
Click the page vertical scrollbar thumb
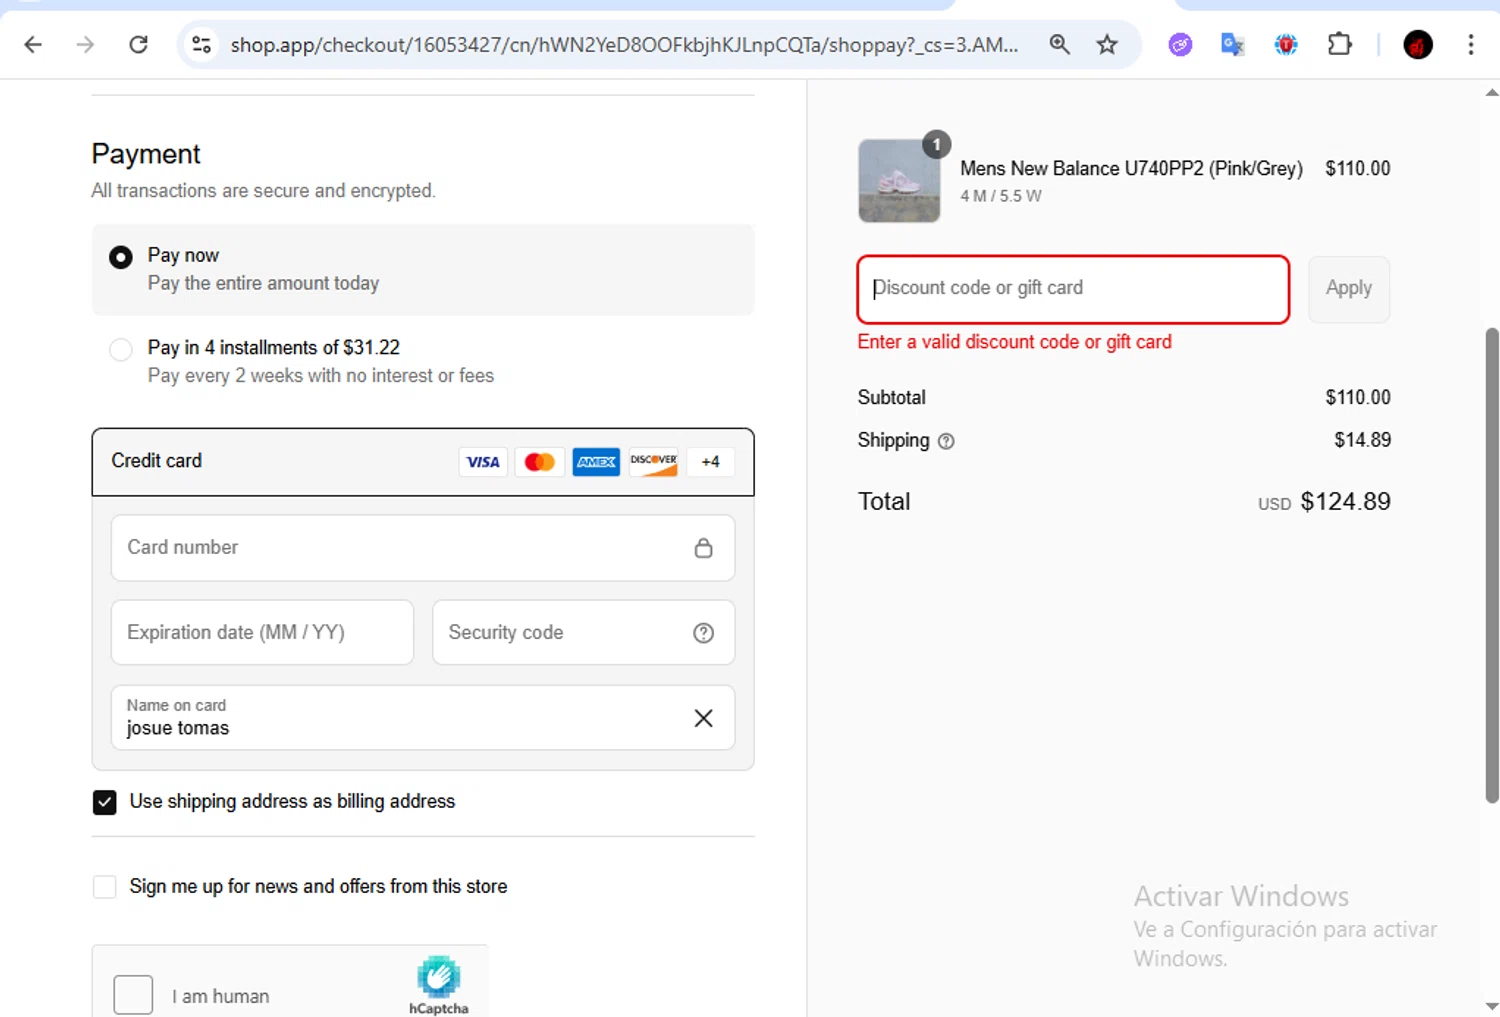1491,565
